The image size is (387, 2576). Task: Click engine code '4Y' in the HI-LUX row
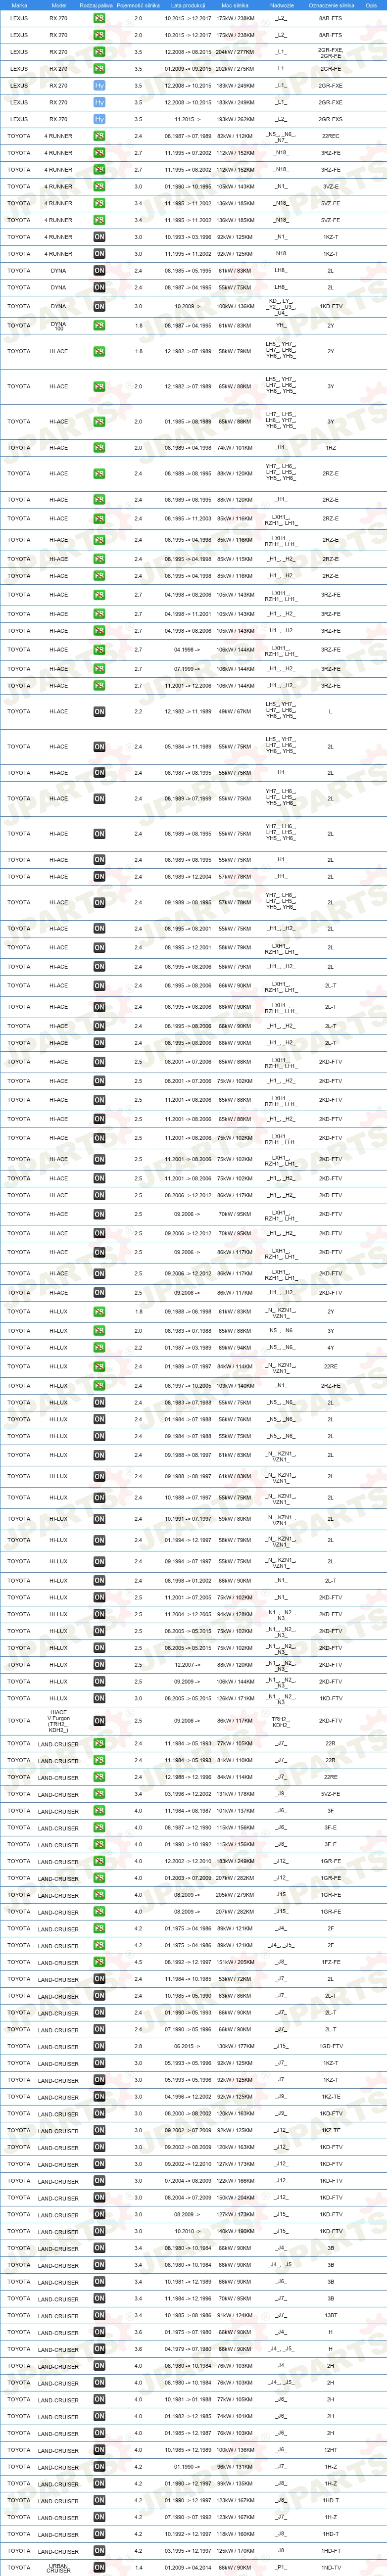coord(331,1348)
